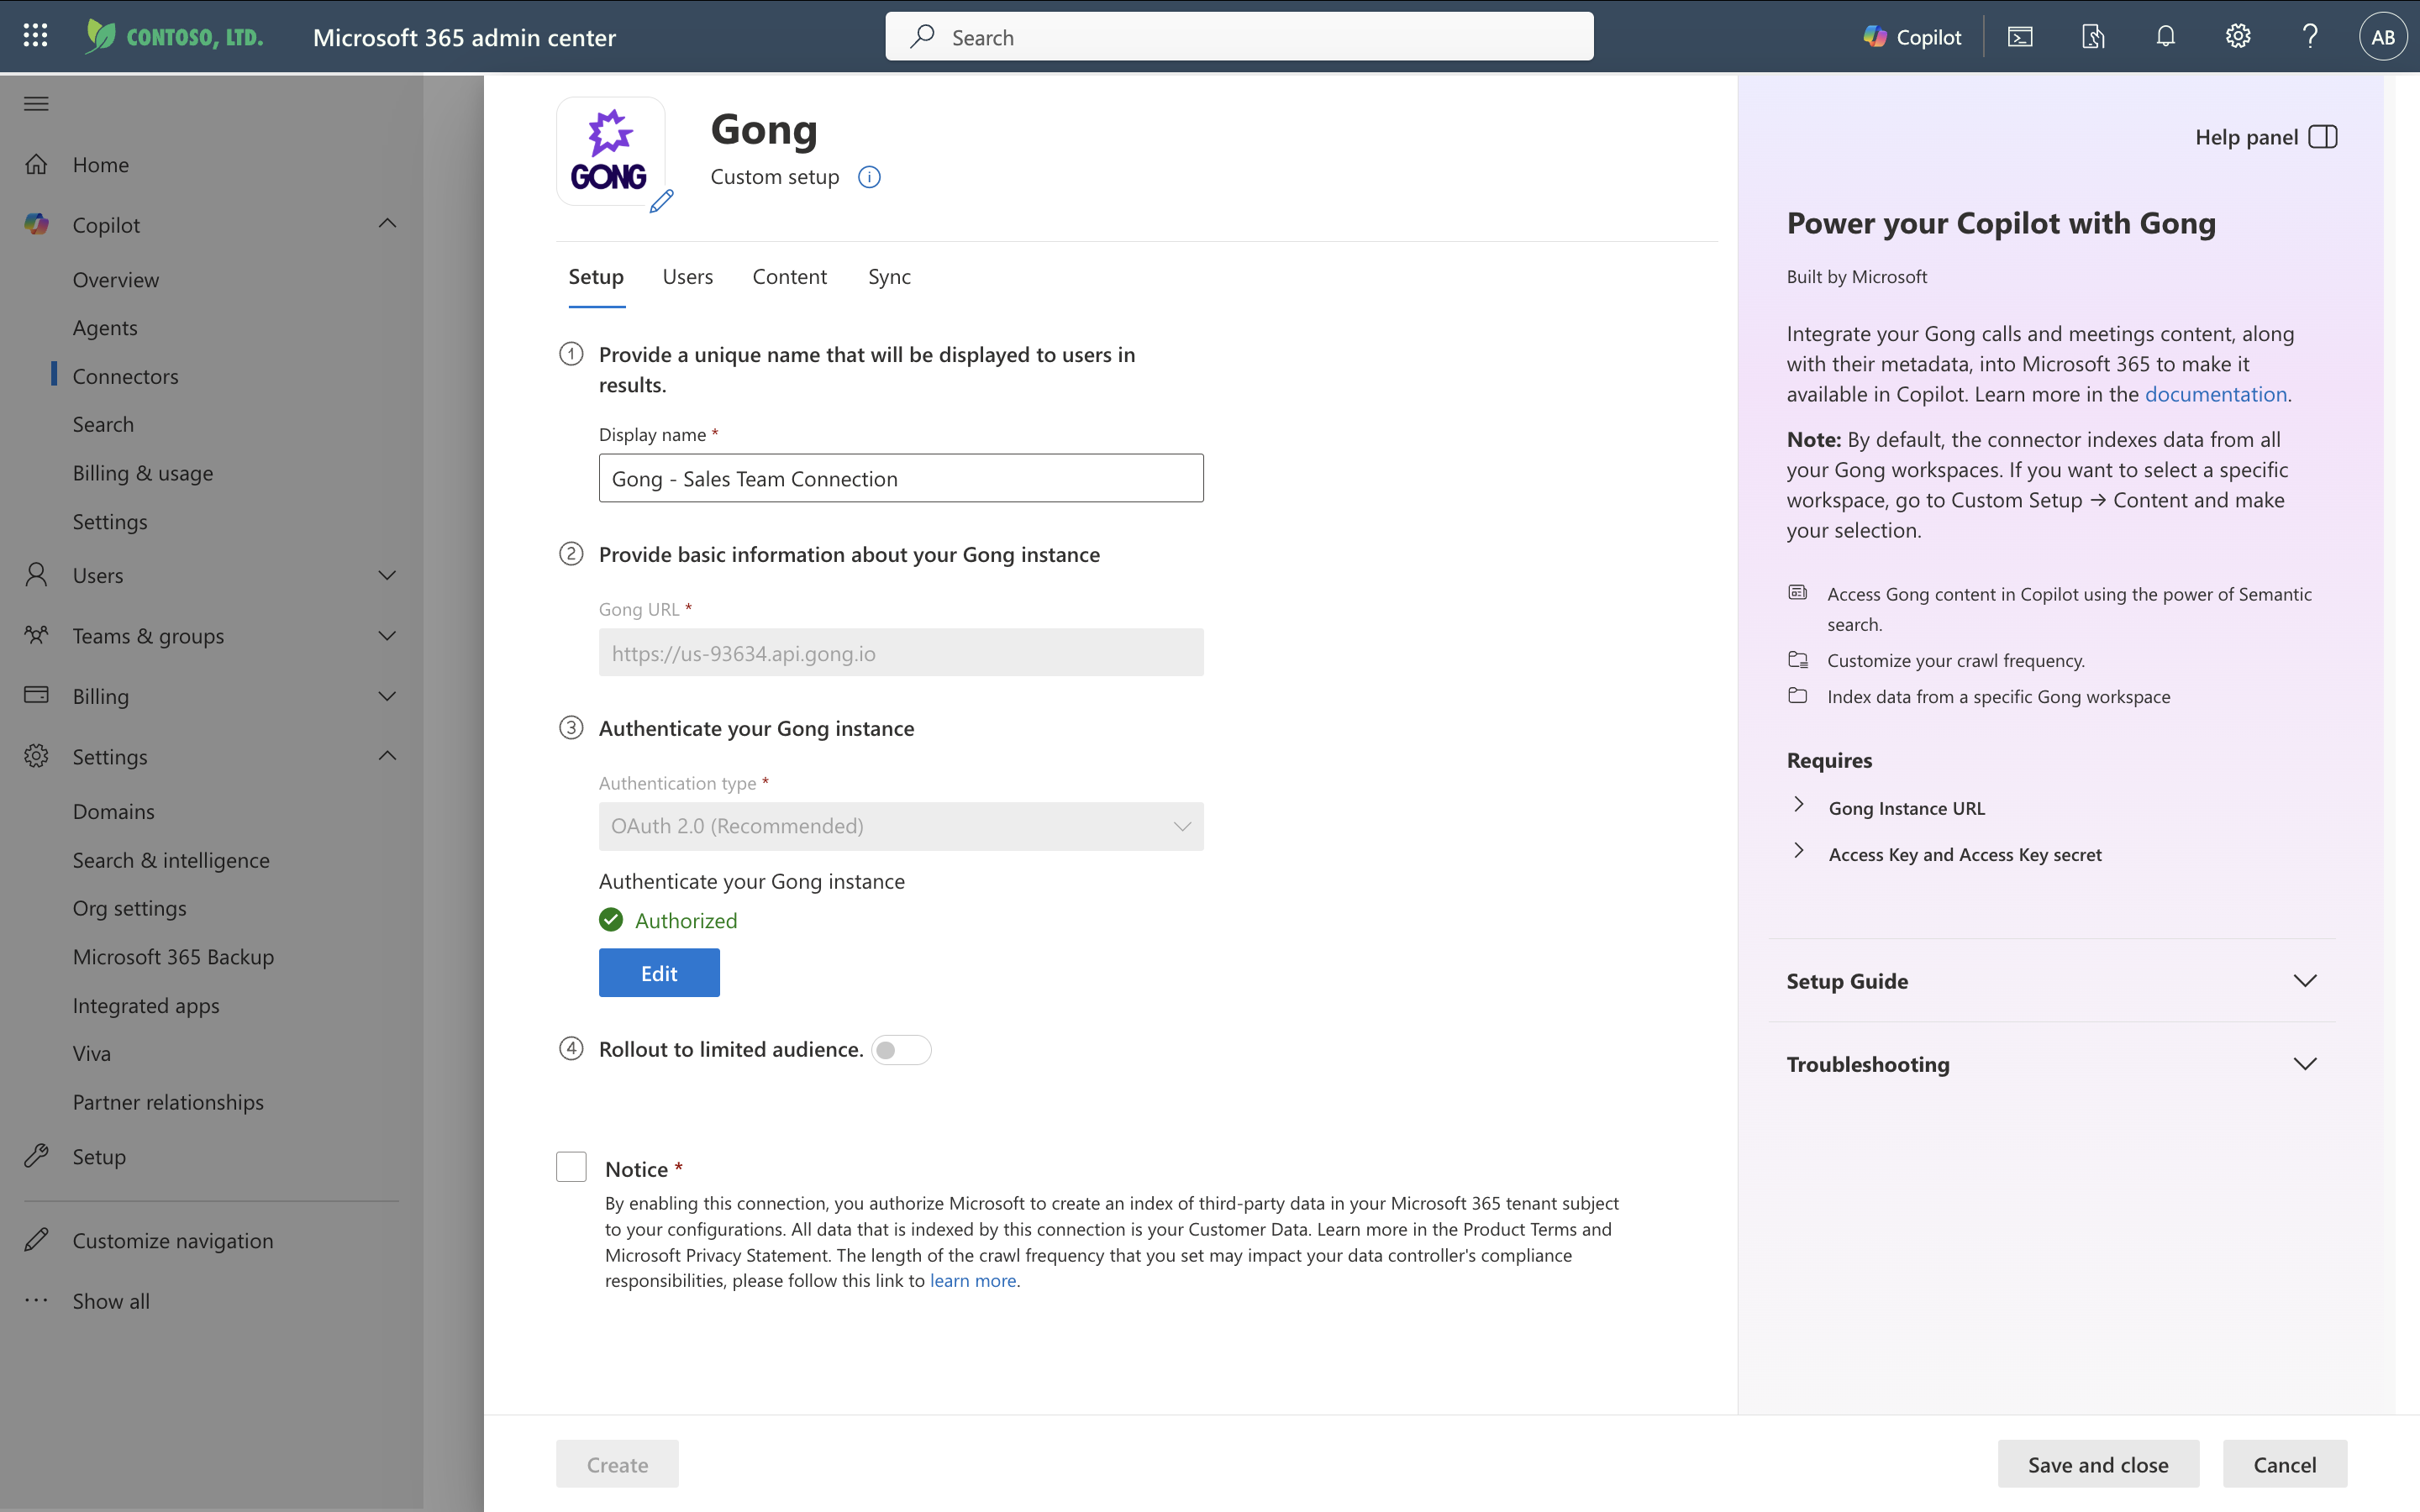Click the give feedback icon
The image size is (2420, 1512).
[x=2092, y=36]
